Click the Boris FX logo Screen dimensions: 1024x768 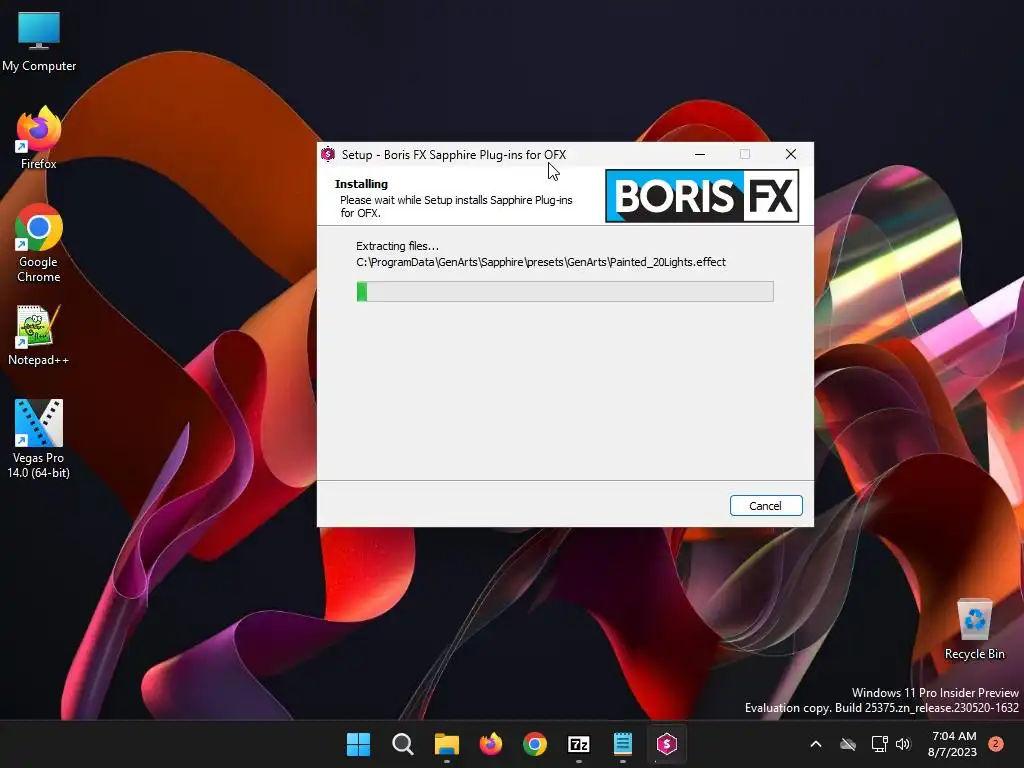[702, 196]
